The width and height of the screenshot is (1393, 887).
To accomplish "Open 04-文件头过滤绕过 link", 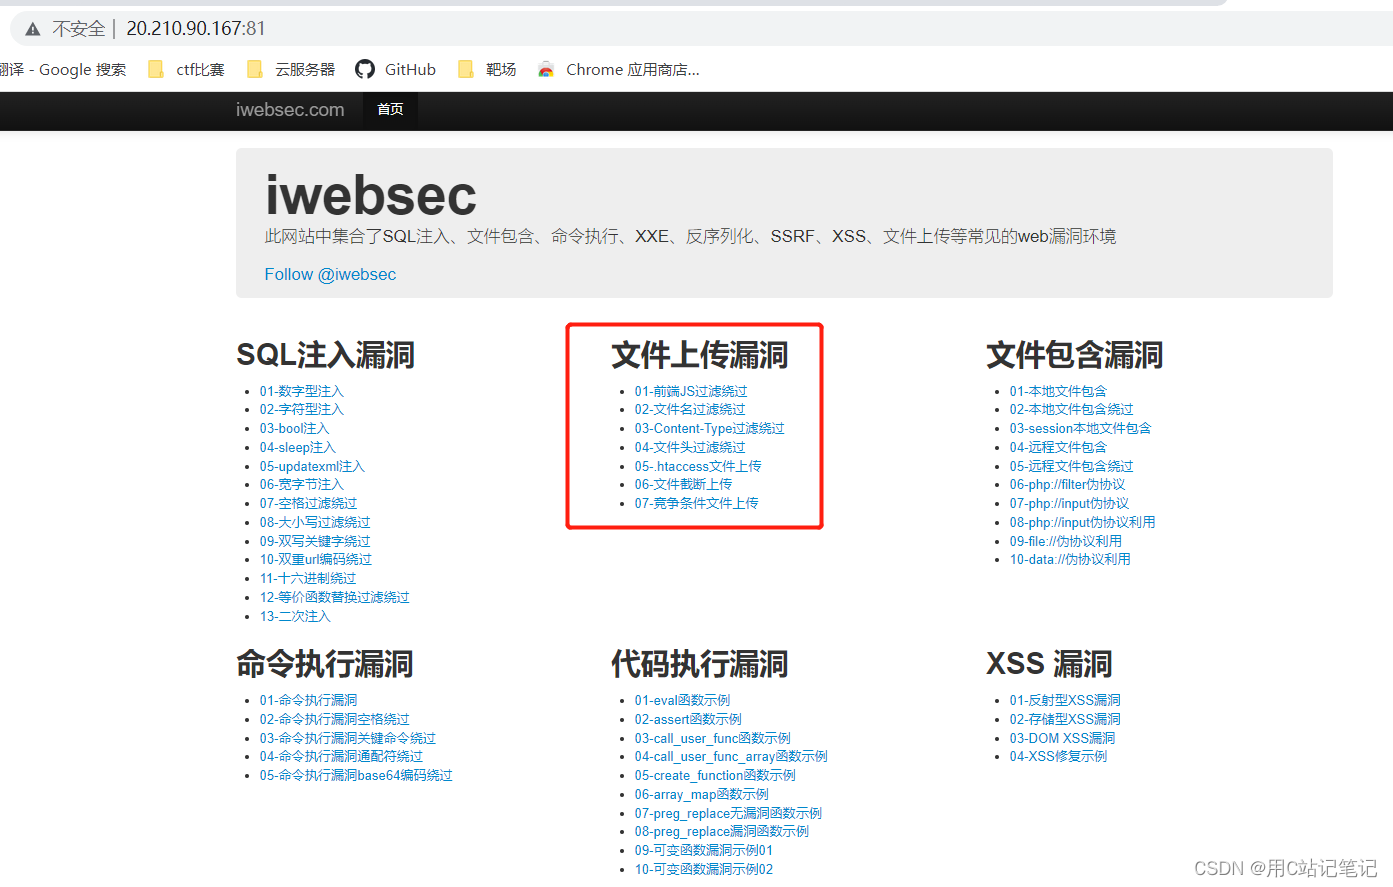I will [x=690, y=447].
